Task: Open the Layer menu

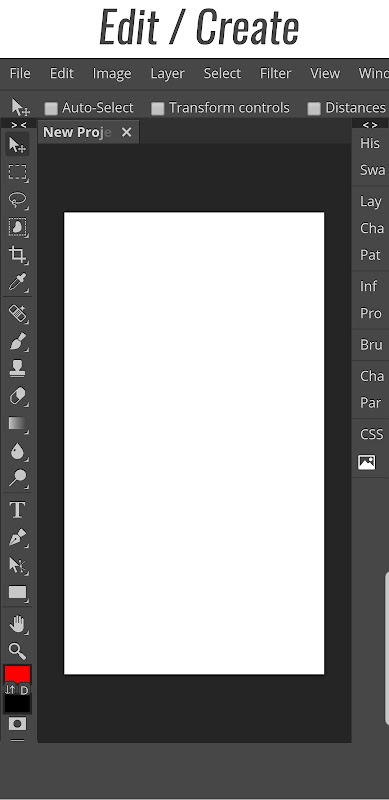Action: tap(167, 73)
